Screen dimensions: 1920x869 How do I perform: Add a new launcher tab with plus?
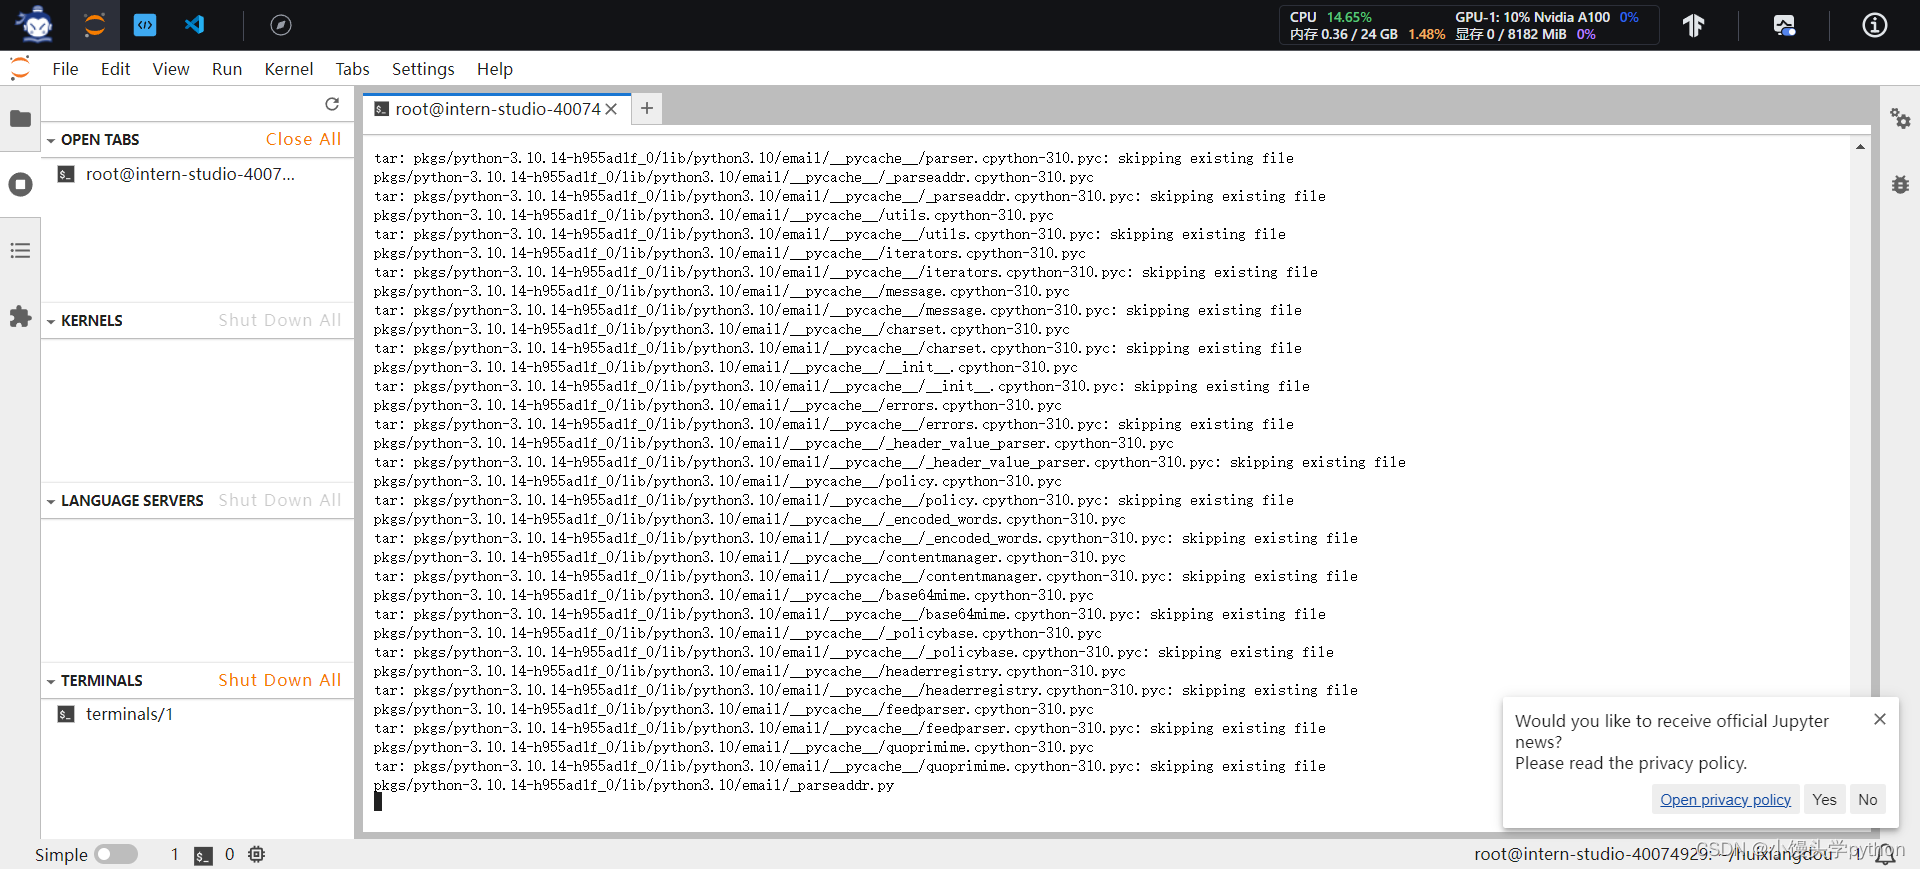[647, 108]
